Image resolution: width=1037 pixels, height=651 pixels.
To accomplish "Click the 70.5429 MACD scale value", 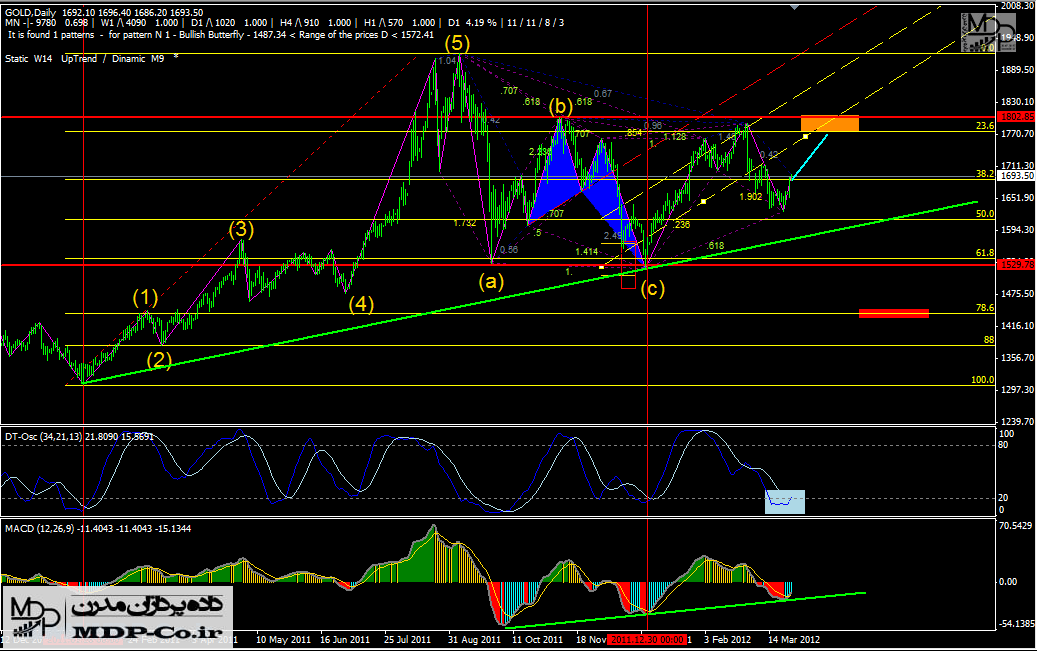I will point(1016,526).
